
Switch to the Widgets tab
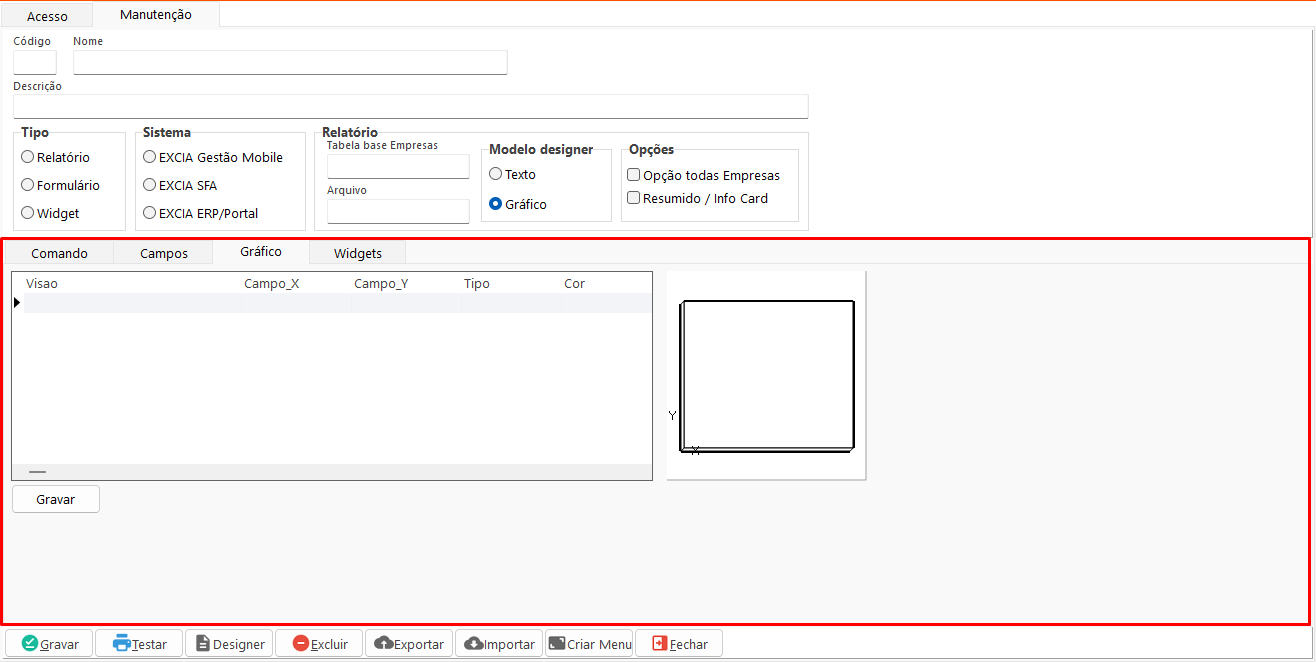point(358,253)
